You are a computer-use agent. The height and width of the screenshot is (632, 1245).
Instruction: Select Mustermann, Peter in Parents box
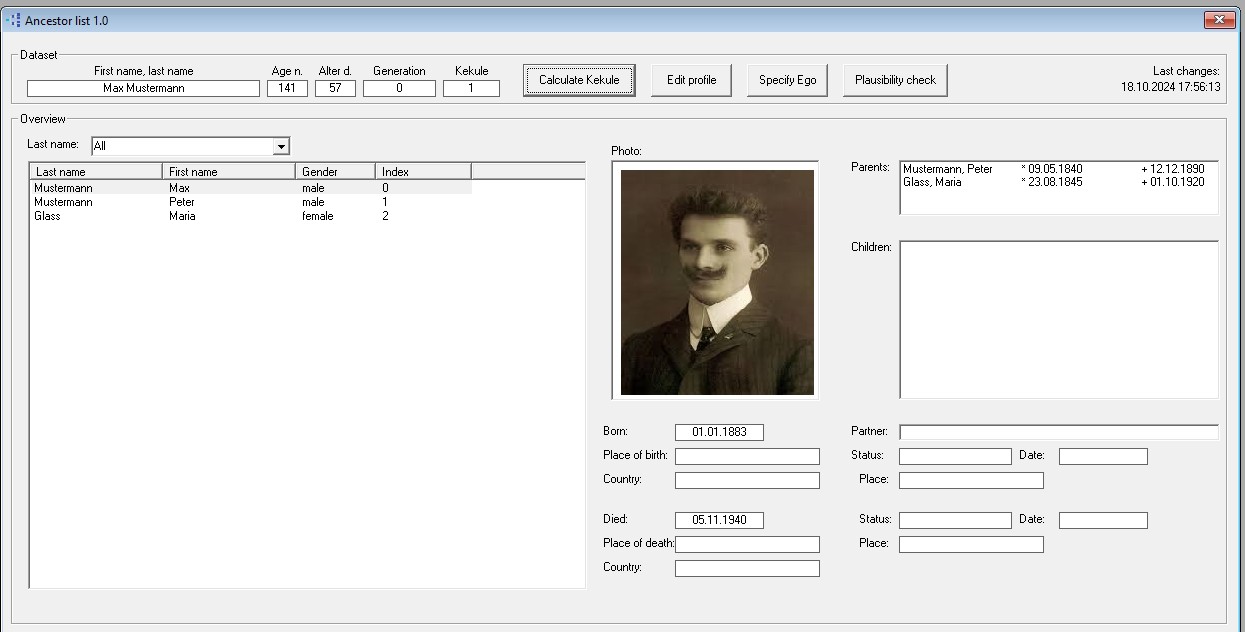[948, 169]
